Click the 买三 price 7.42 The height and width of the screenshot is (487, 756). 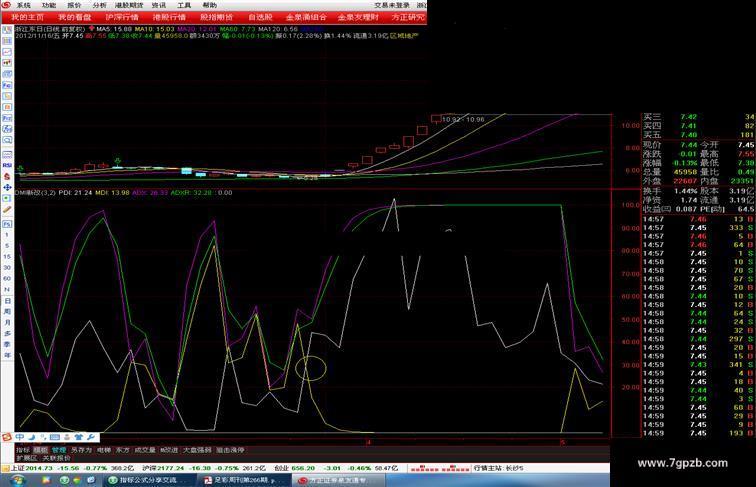(688, 117)
